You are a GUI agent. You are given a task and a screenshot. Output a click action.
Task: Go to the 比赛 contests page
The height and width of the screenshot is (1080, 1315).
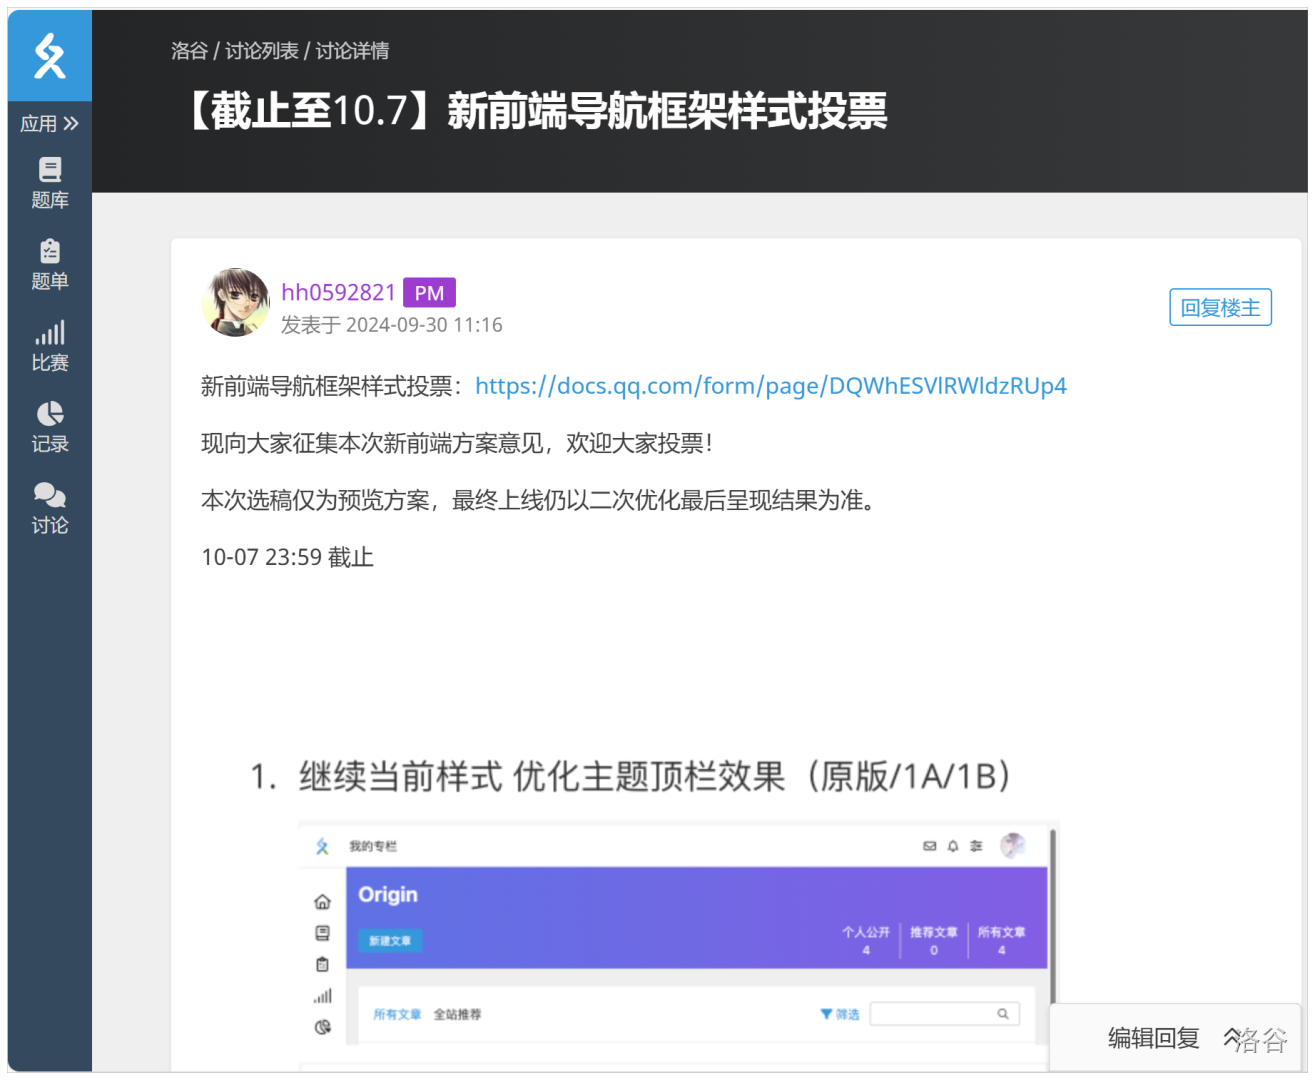click(x=49, y=346)
